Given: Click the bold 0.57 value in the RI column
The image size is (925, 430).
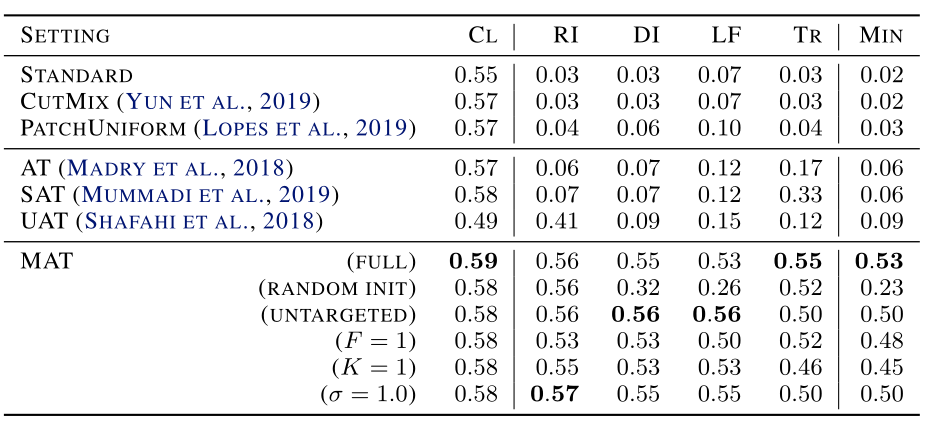Looking at the screenshot, I should 556,393.
